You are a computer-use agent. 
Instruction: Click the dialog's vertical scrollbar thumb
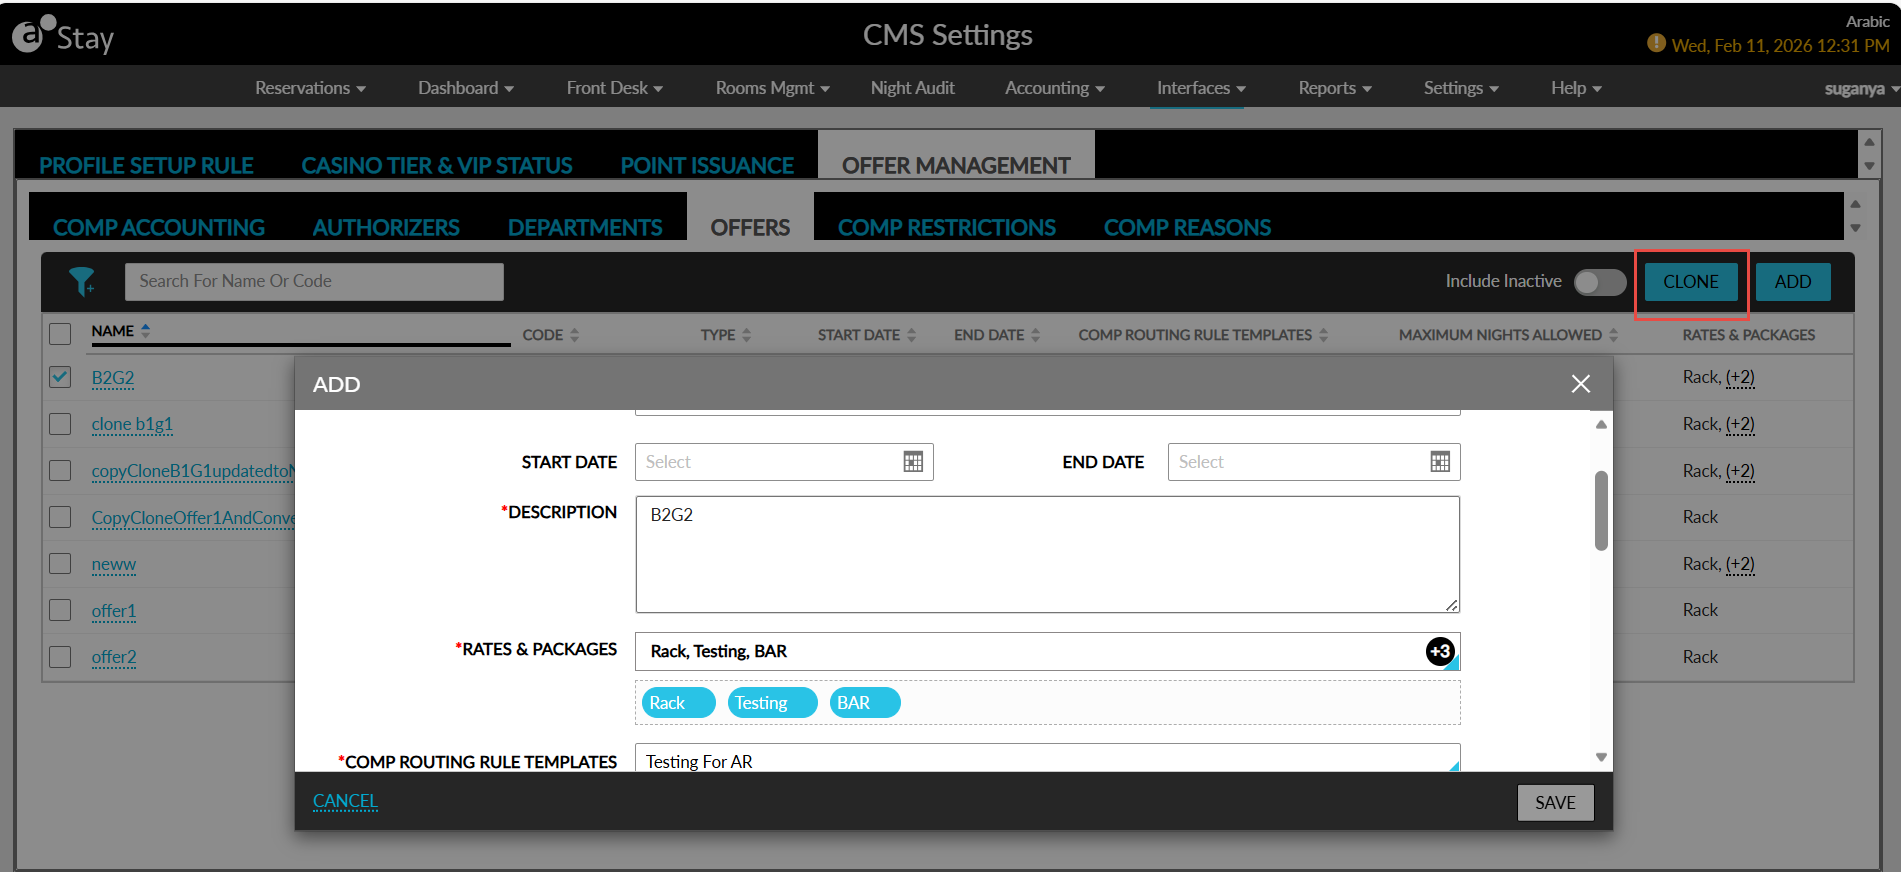(1601, 510)
